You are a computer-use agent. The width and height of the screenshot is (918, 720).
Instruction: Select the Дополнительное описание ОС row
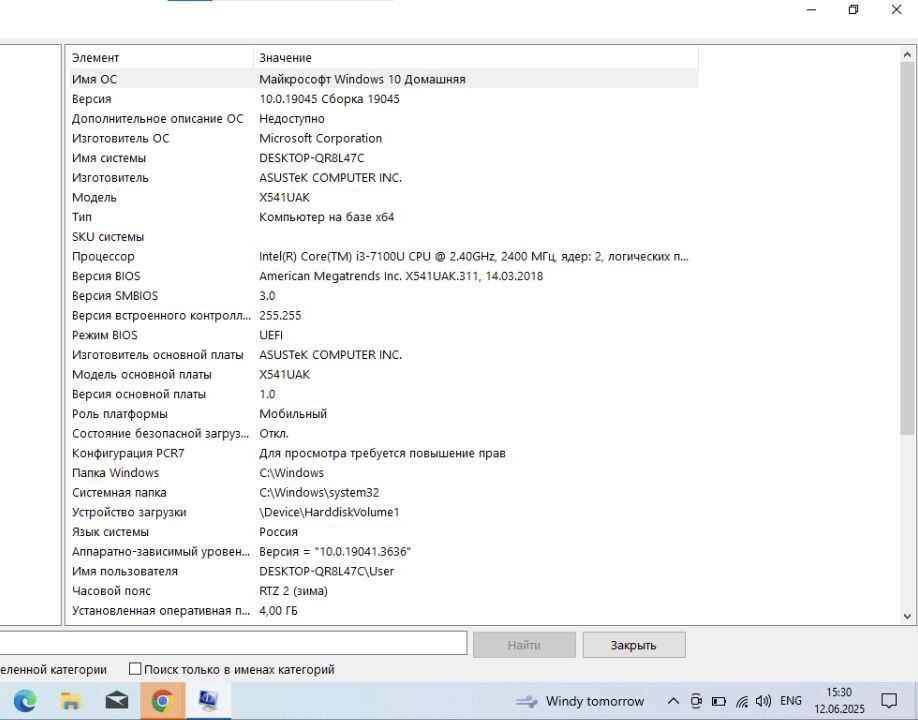pos(384,118)
